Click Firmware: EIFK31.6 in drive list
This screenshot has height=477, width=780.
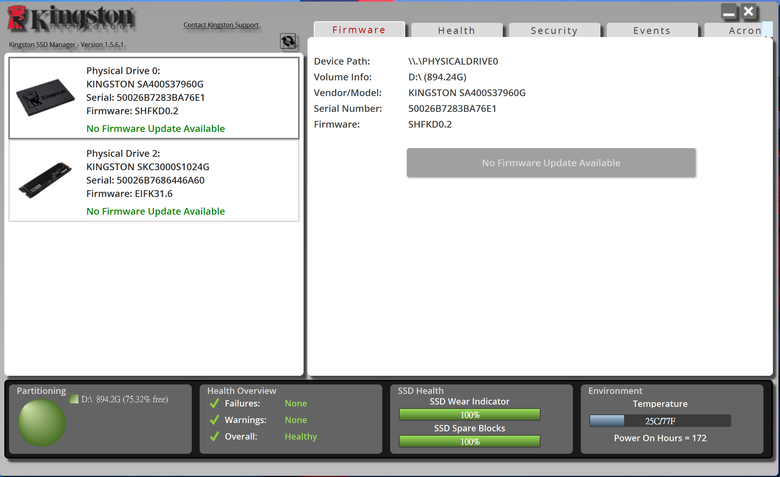(x=129, y=193)
